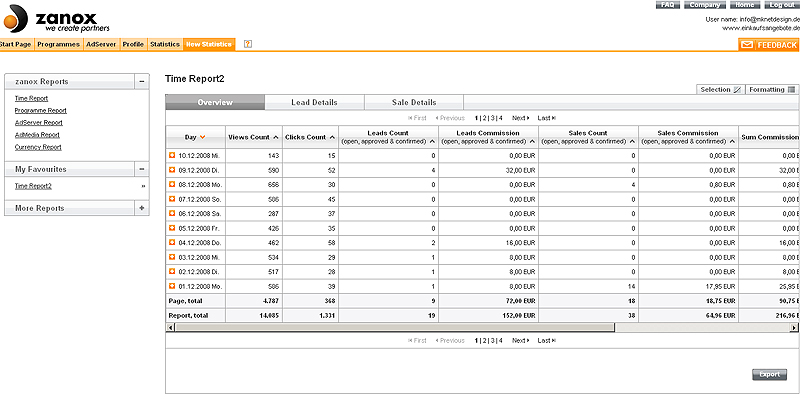
Task: Open Time Report2 favourite arrow menu
Action: (143, 187)
